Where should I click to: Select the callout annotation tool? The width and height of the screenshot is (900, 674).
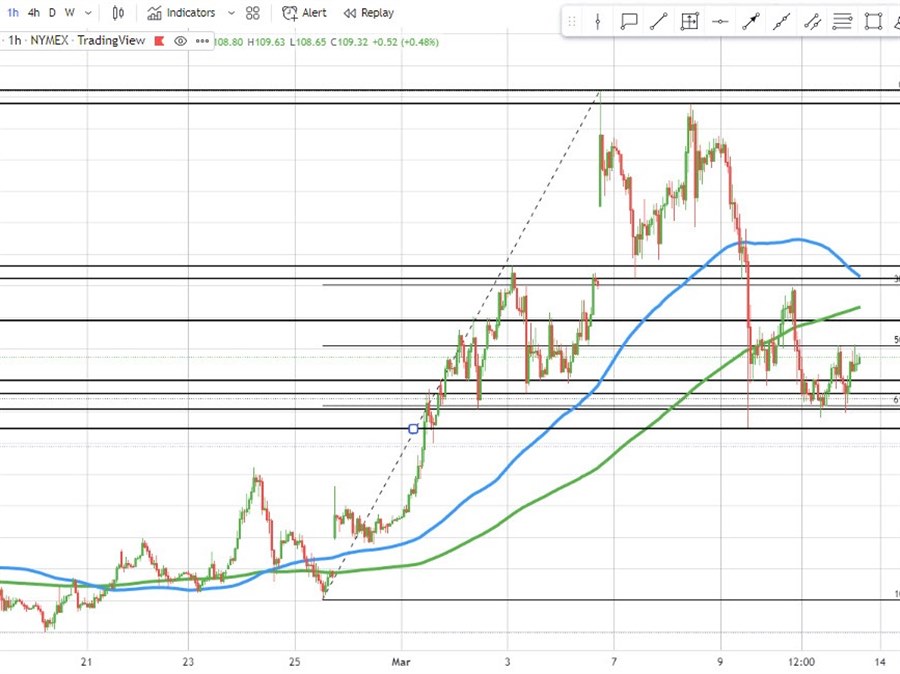coord(629,21)
